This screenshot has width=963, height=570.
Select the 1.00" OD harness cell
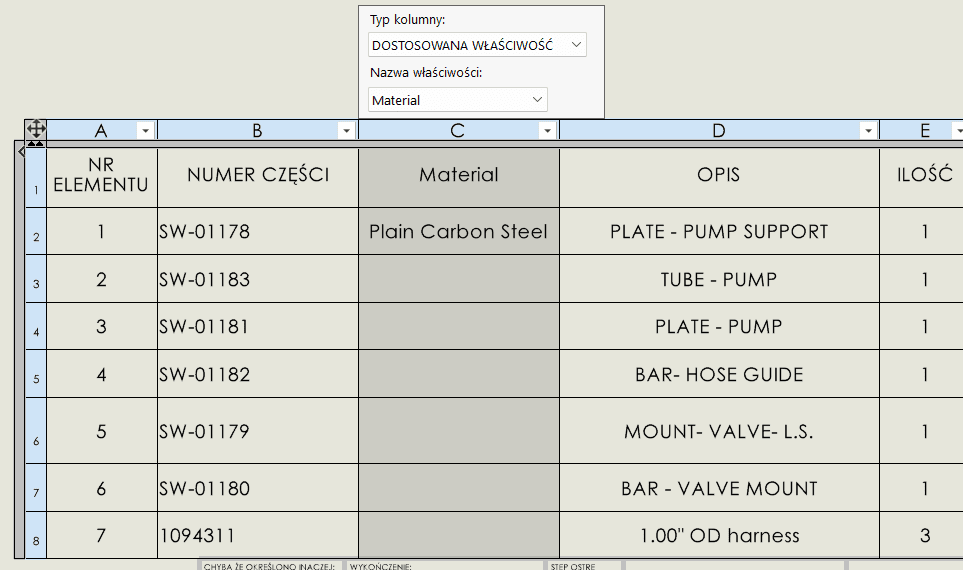pyautogui.click(x=719, y=536)
